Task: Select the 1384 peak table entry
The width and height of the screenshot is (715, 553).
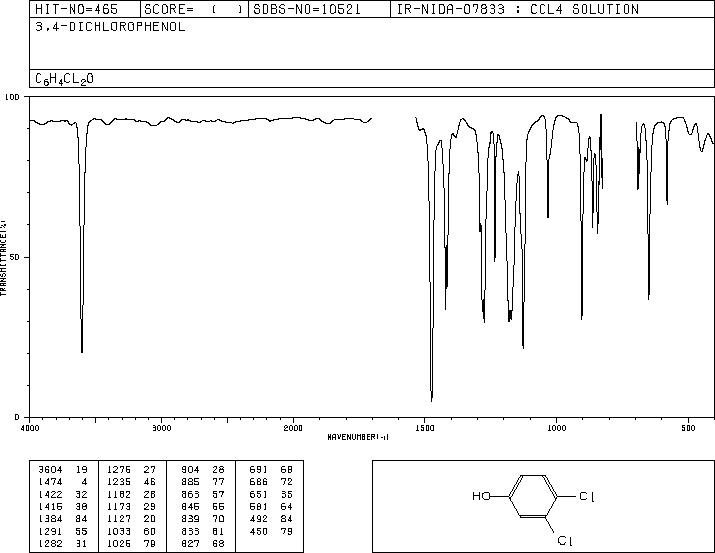Action: coord(63,519)
